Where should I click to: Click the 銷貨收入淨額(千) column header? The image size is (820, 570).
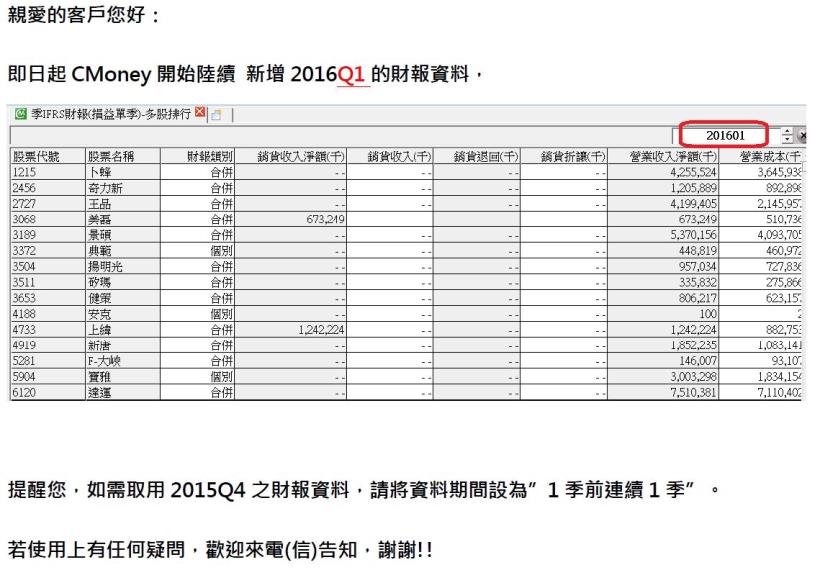[291, 156]
